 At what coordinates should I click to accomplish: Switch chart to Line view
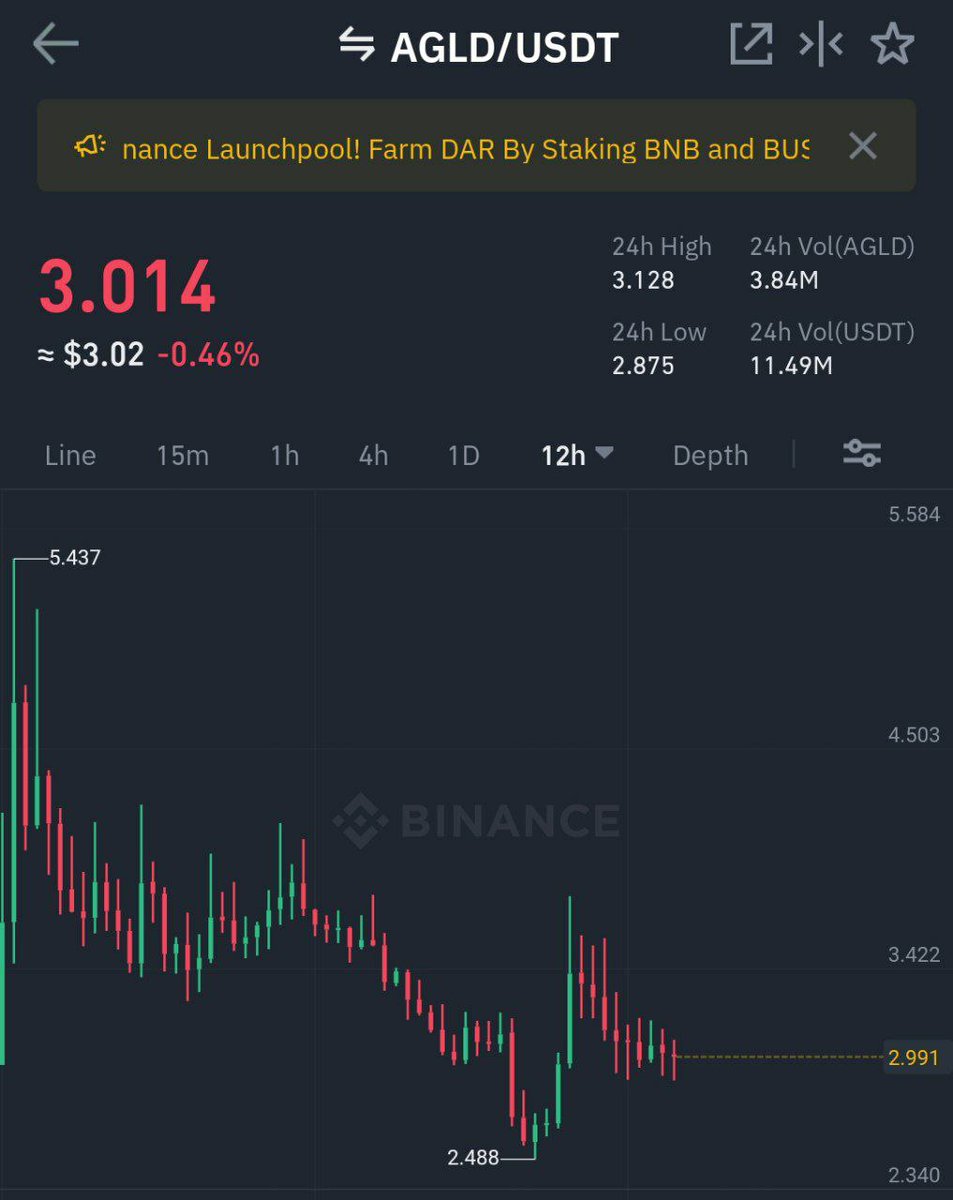point(70,456)
